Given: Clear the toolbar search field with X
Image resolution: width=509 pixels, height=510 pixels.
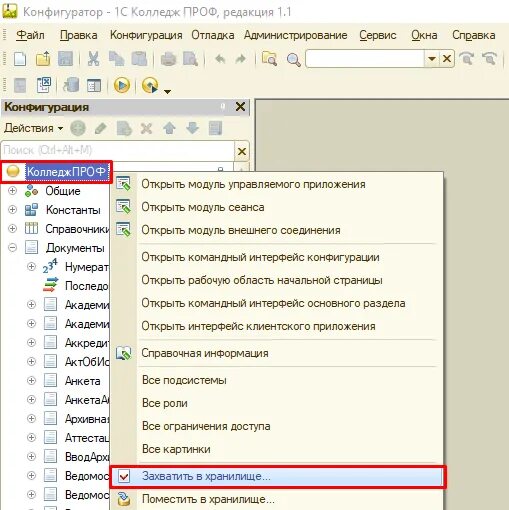Looking at the screenshot, I should 447,59.
